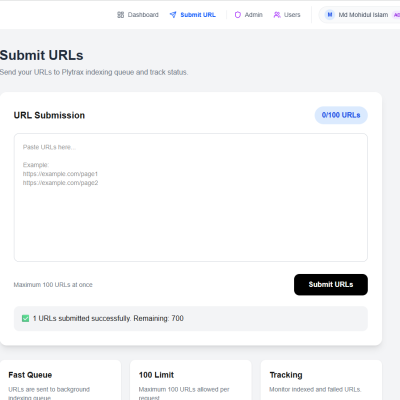400x400 pixels.
Task: Go to the Submit URL tab
Action: point(193,15)
